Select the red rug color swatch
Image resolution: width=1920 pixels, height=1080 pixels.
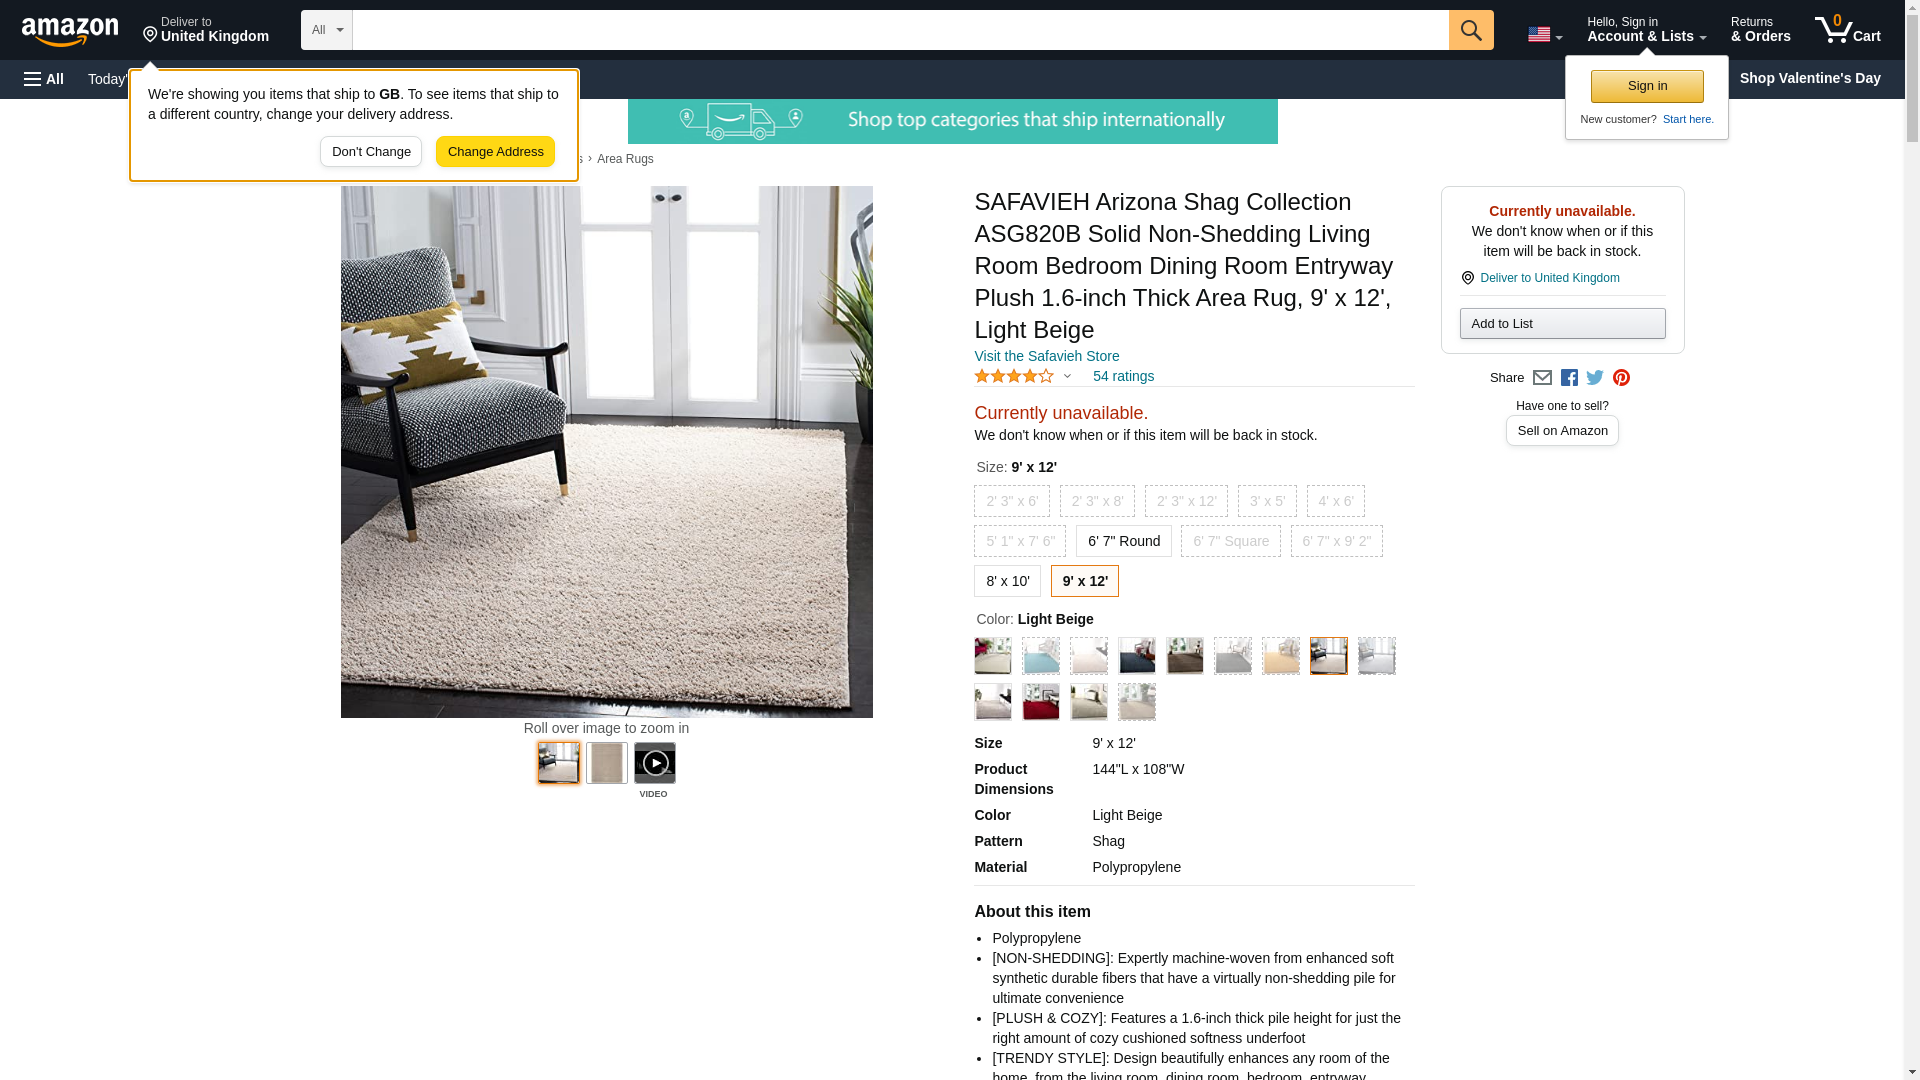click(x=1041, y=702)
